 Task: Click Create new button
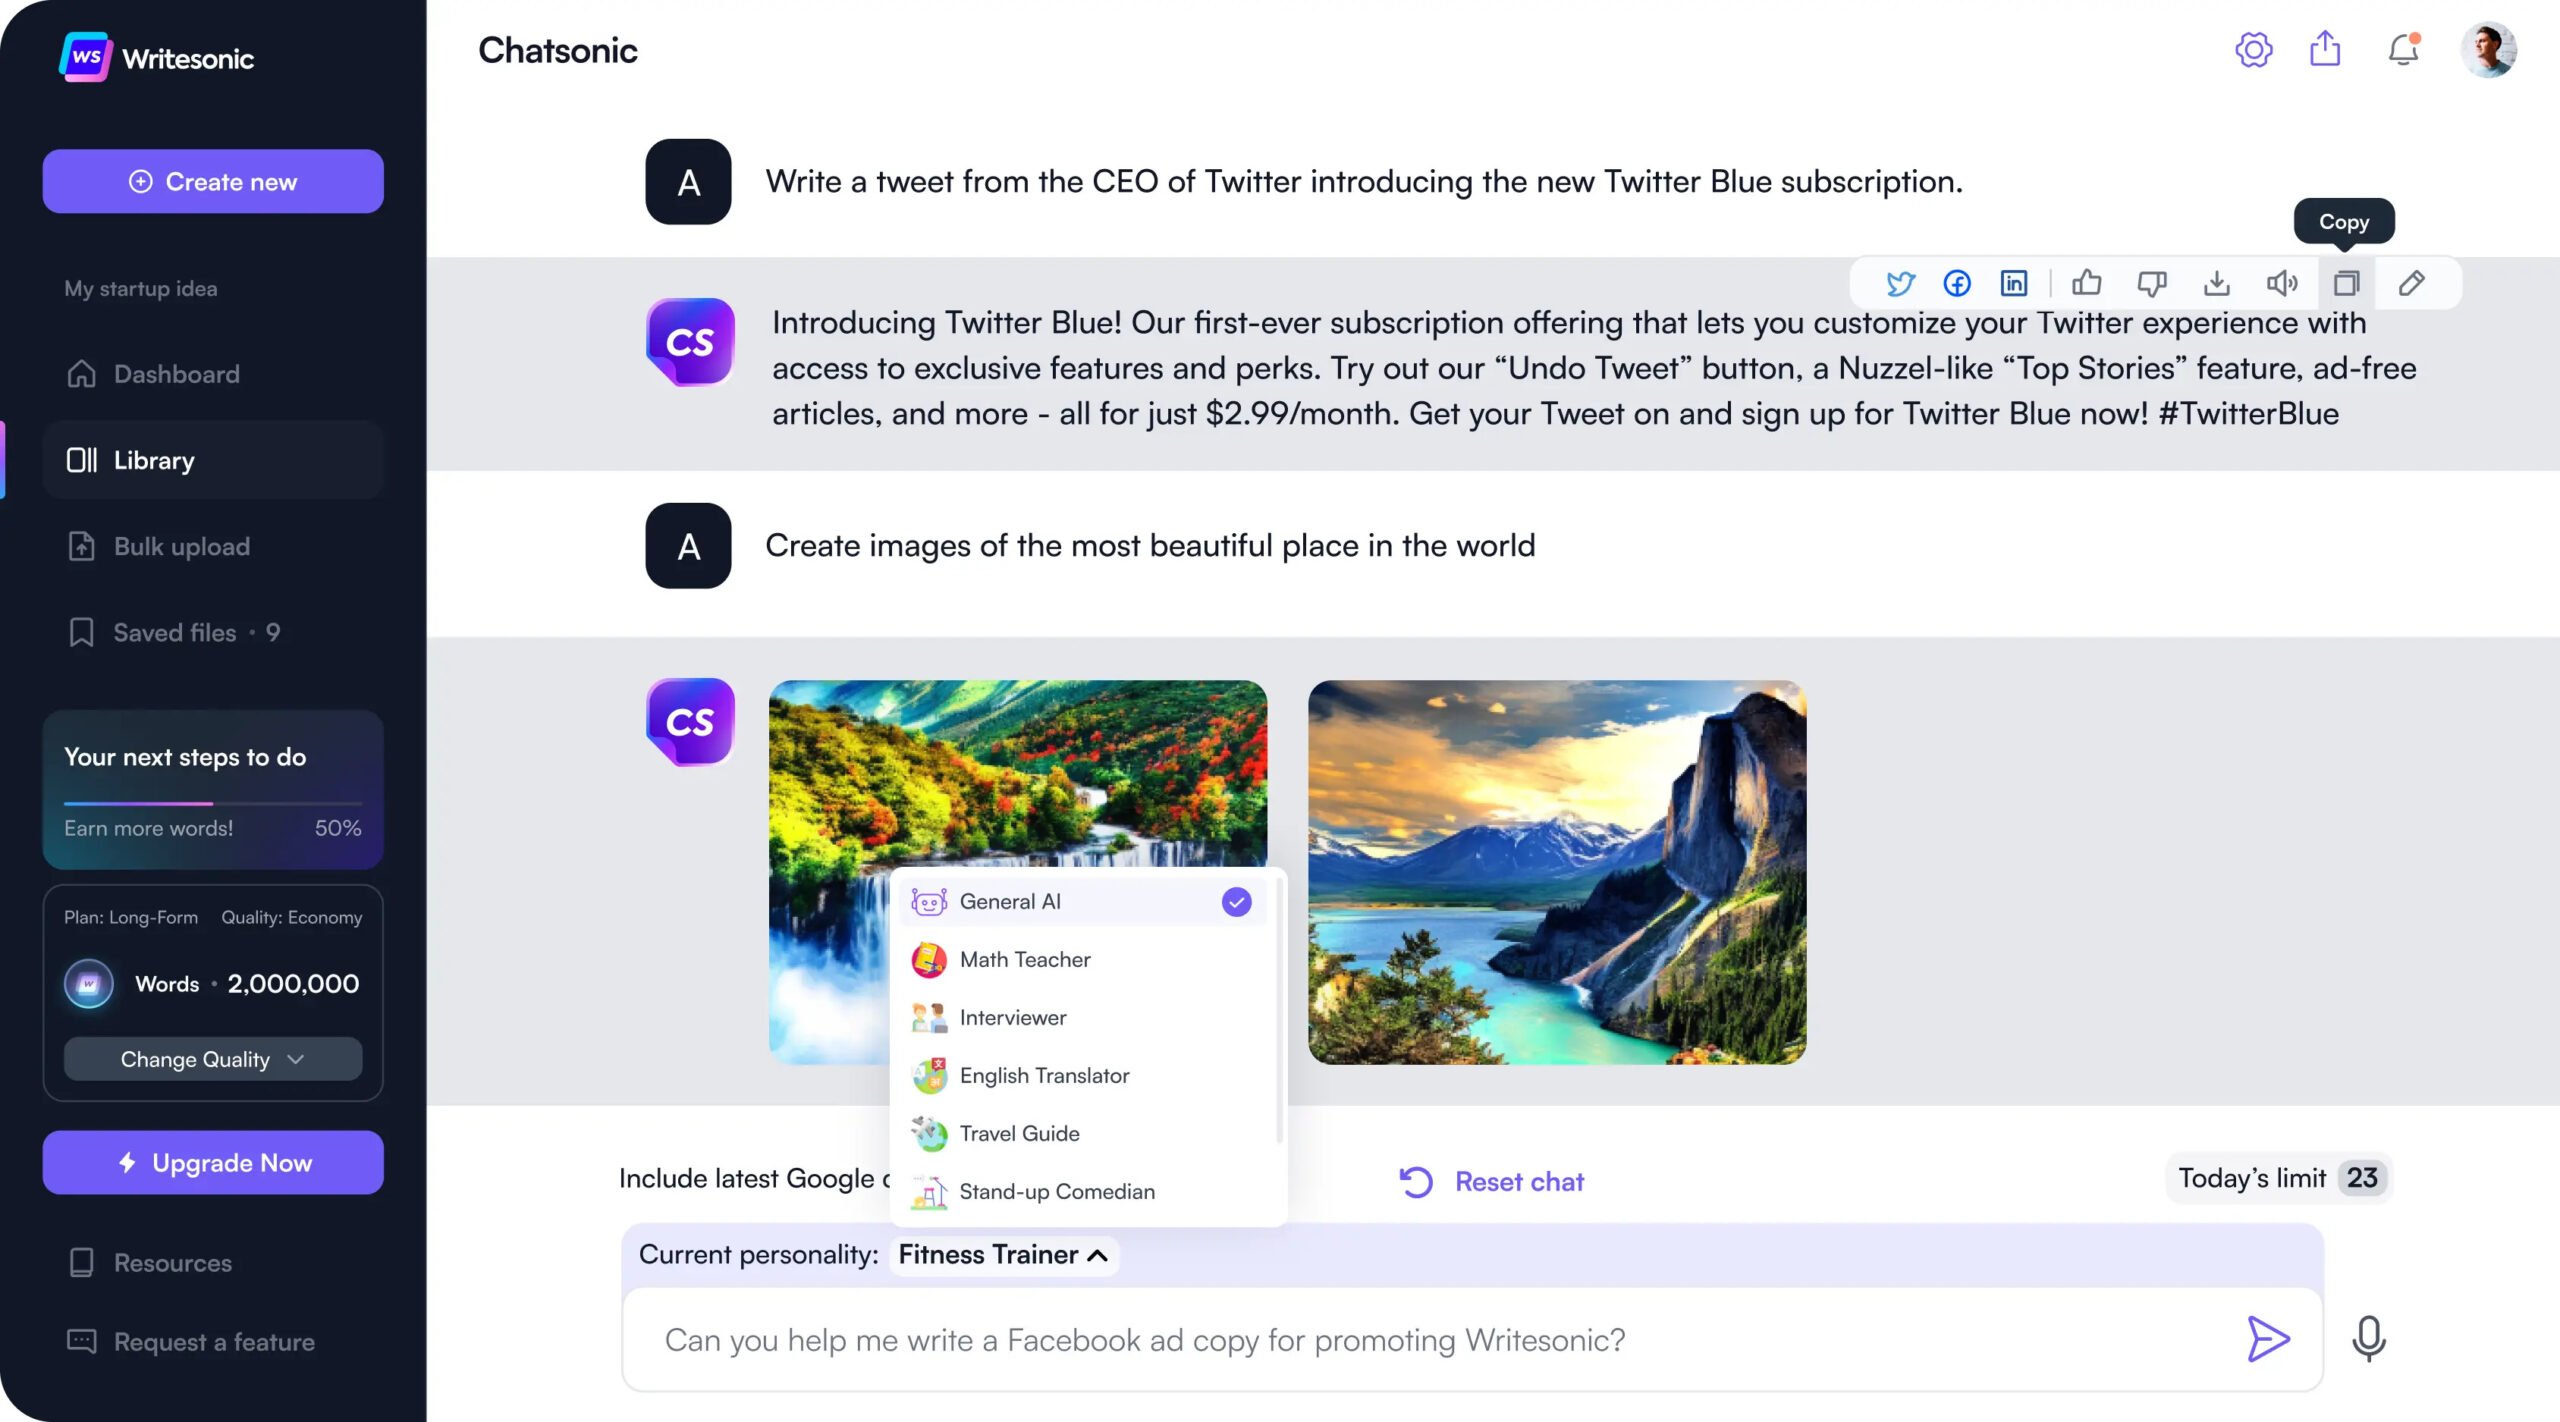click(x=212, y=180)
